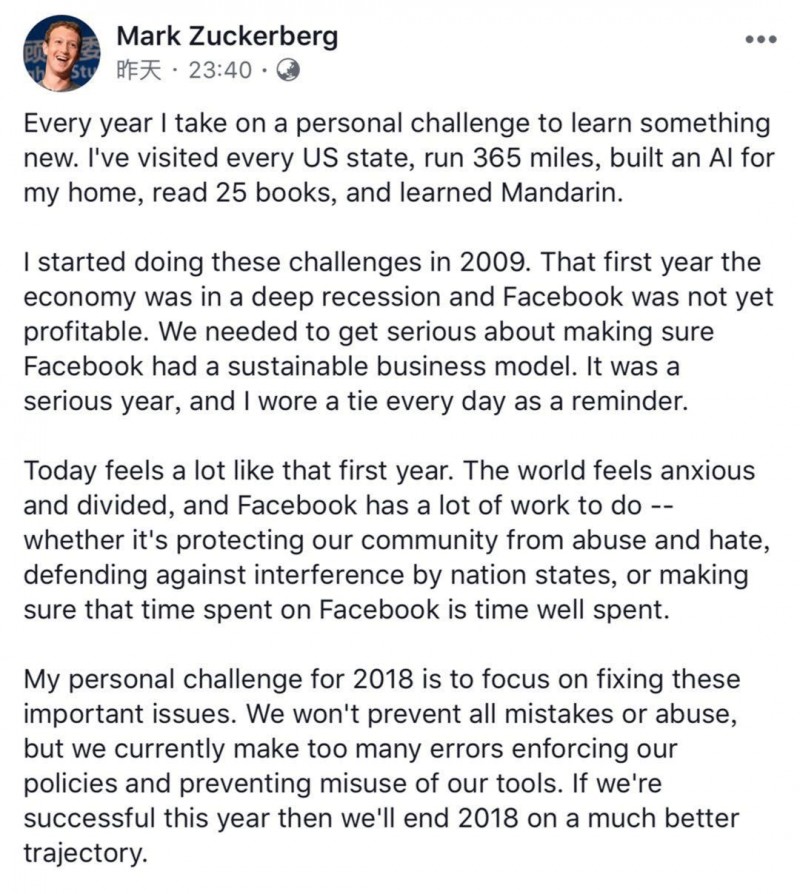
Task: Click the 昨天 timestamp of the post
Action: [139, 71]
